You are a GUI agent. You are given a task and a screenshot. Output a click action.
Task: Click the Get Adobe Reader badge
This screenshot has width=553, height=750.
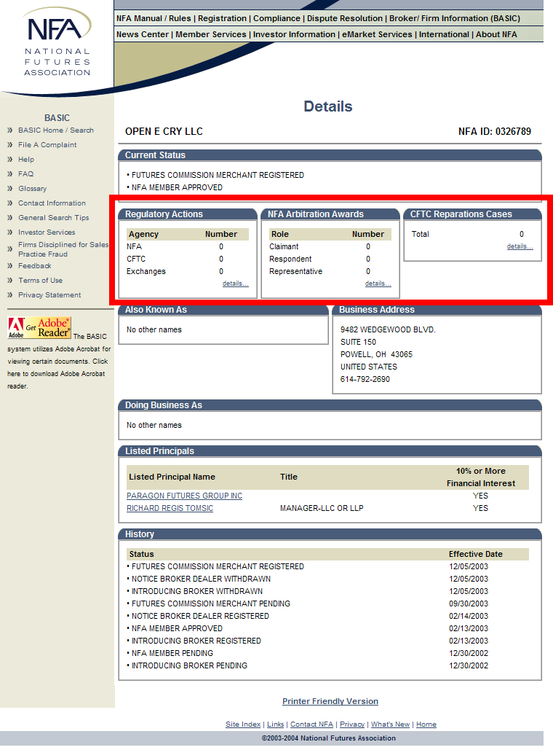click(39, 328)
